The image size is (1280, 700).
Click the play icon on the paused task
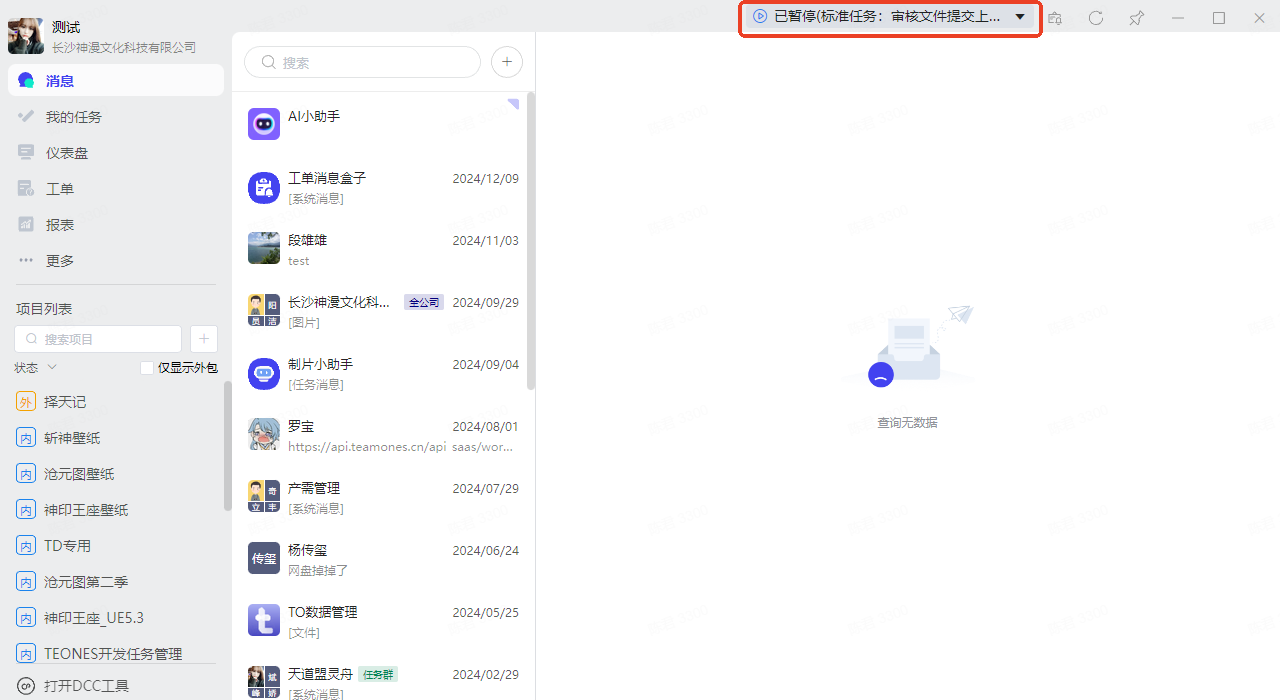point(760,16)
